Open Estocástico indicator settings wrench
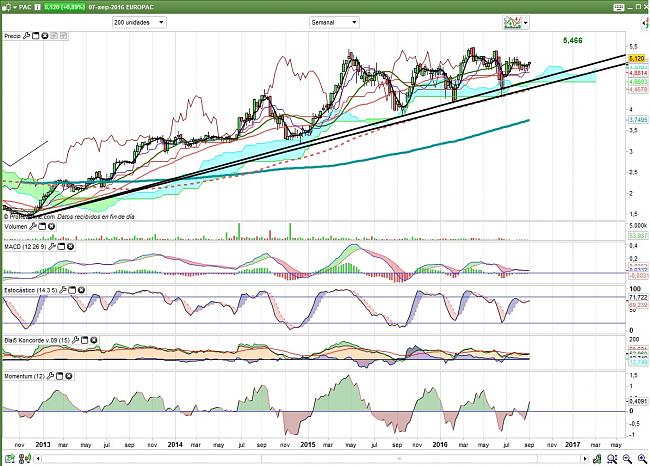The width and height of the screenshot is (650, 466). tap(63, 290)
